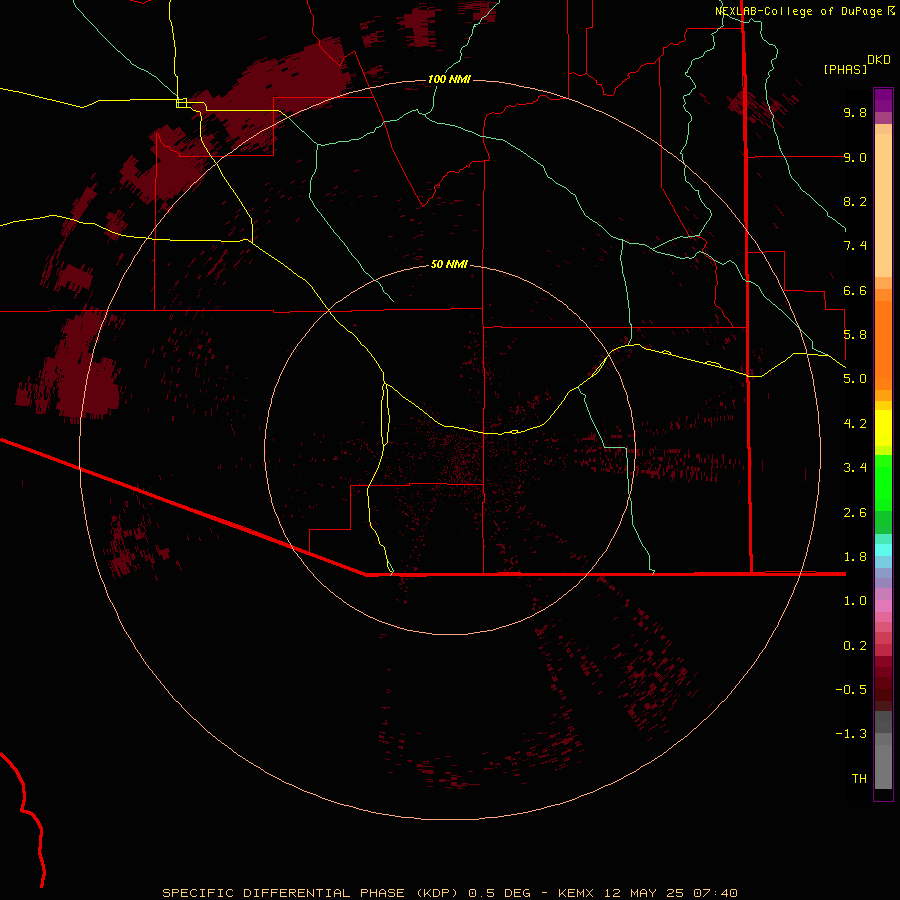The height and width of the screenshot is (900, 900).
Task: Click the yellow segment of the color bar
Action: pos(883,428)
